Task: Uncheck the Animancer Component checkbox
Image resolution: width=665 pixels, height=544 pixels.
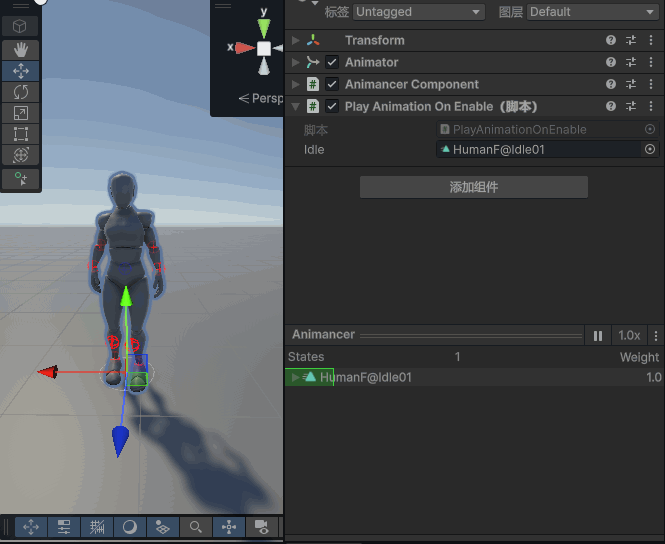Action: pos(332,84)
